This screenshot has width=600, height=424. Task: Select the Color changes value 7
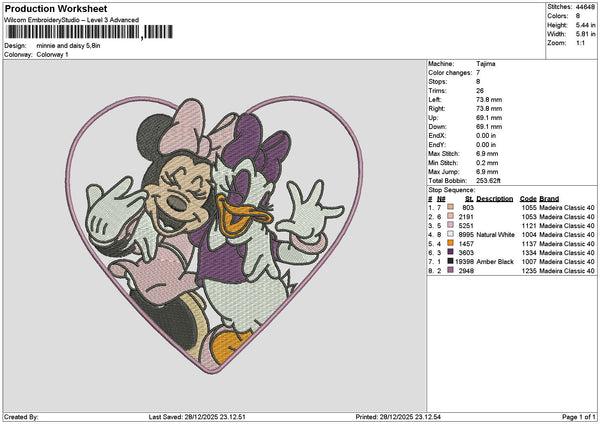pyautogui.click(x=478, y=73)
